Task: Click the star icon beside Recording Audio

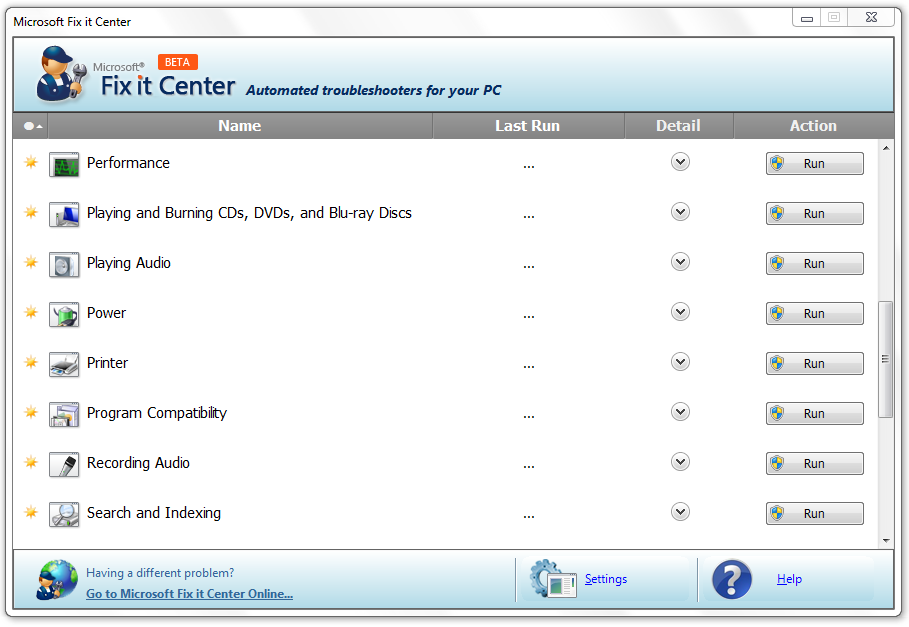Action: point(31,462)
